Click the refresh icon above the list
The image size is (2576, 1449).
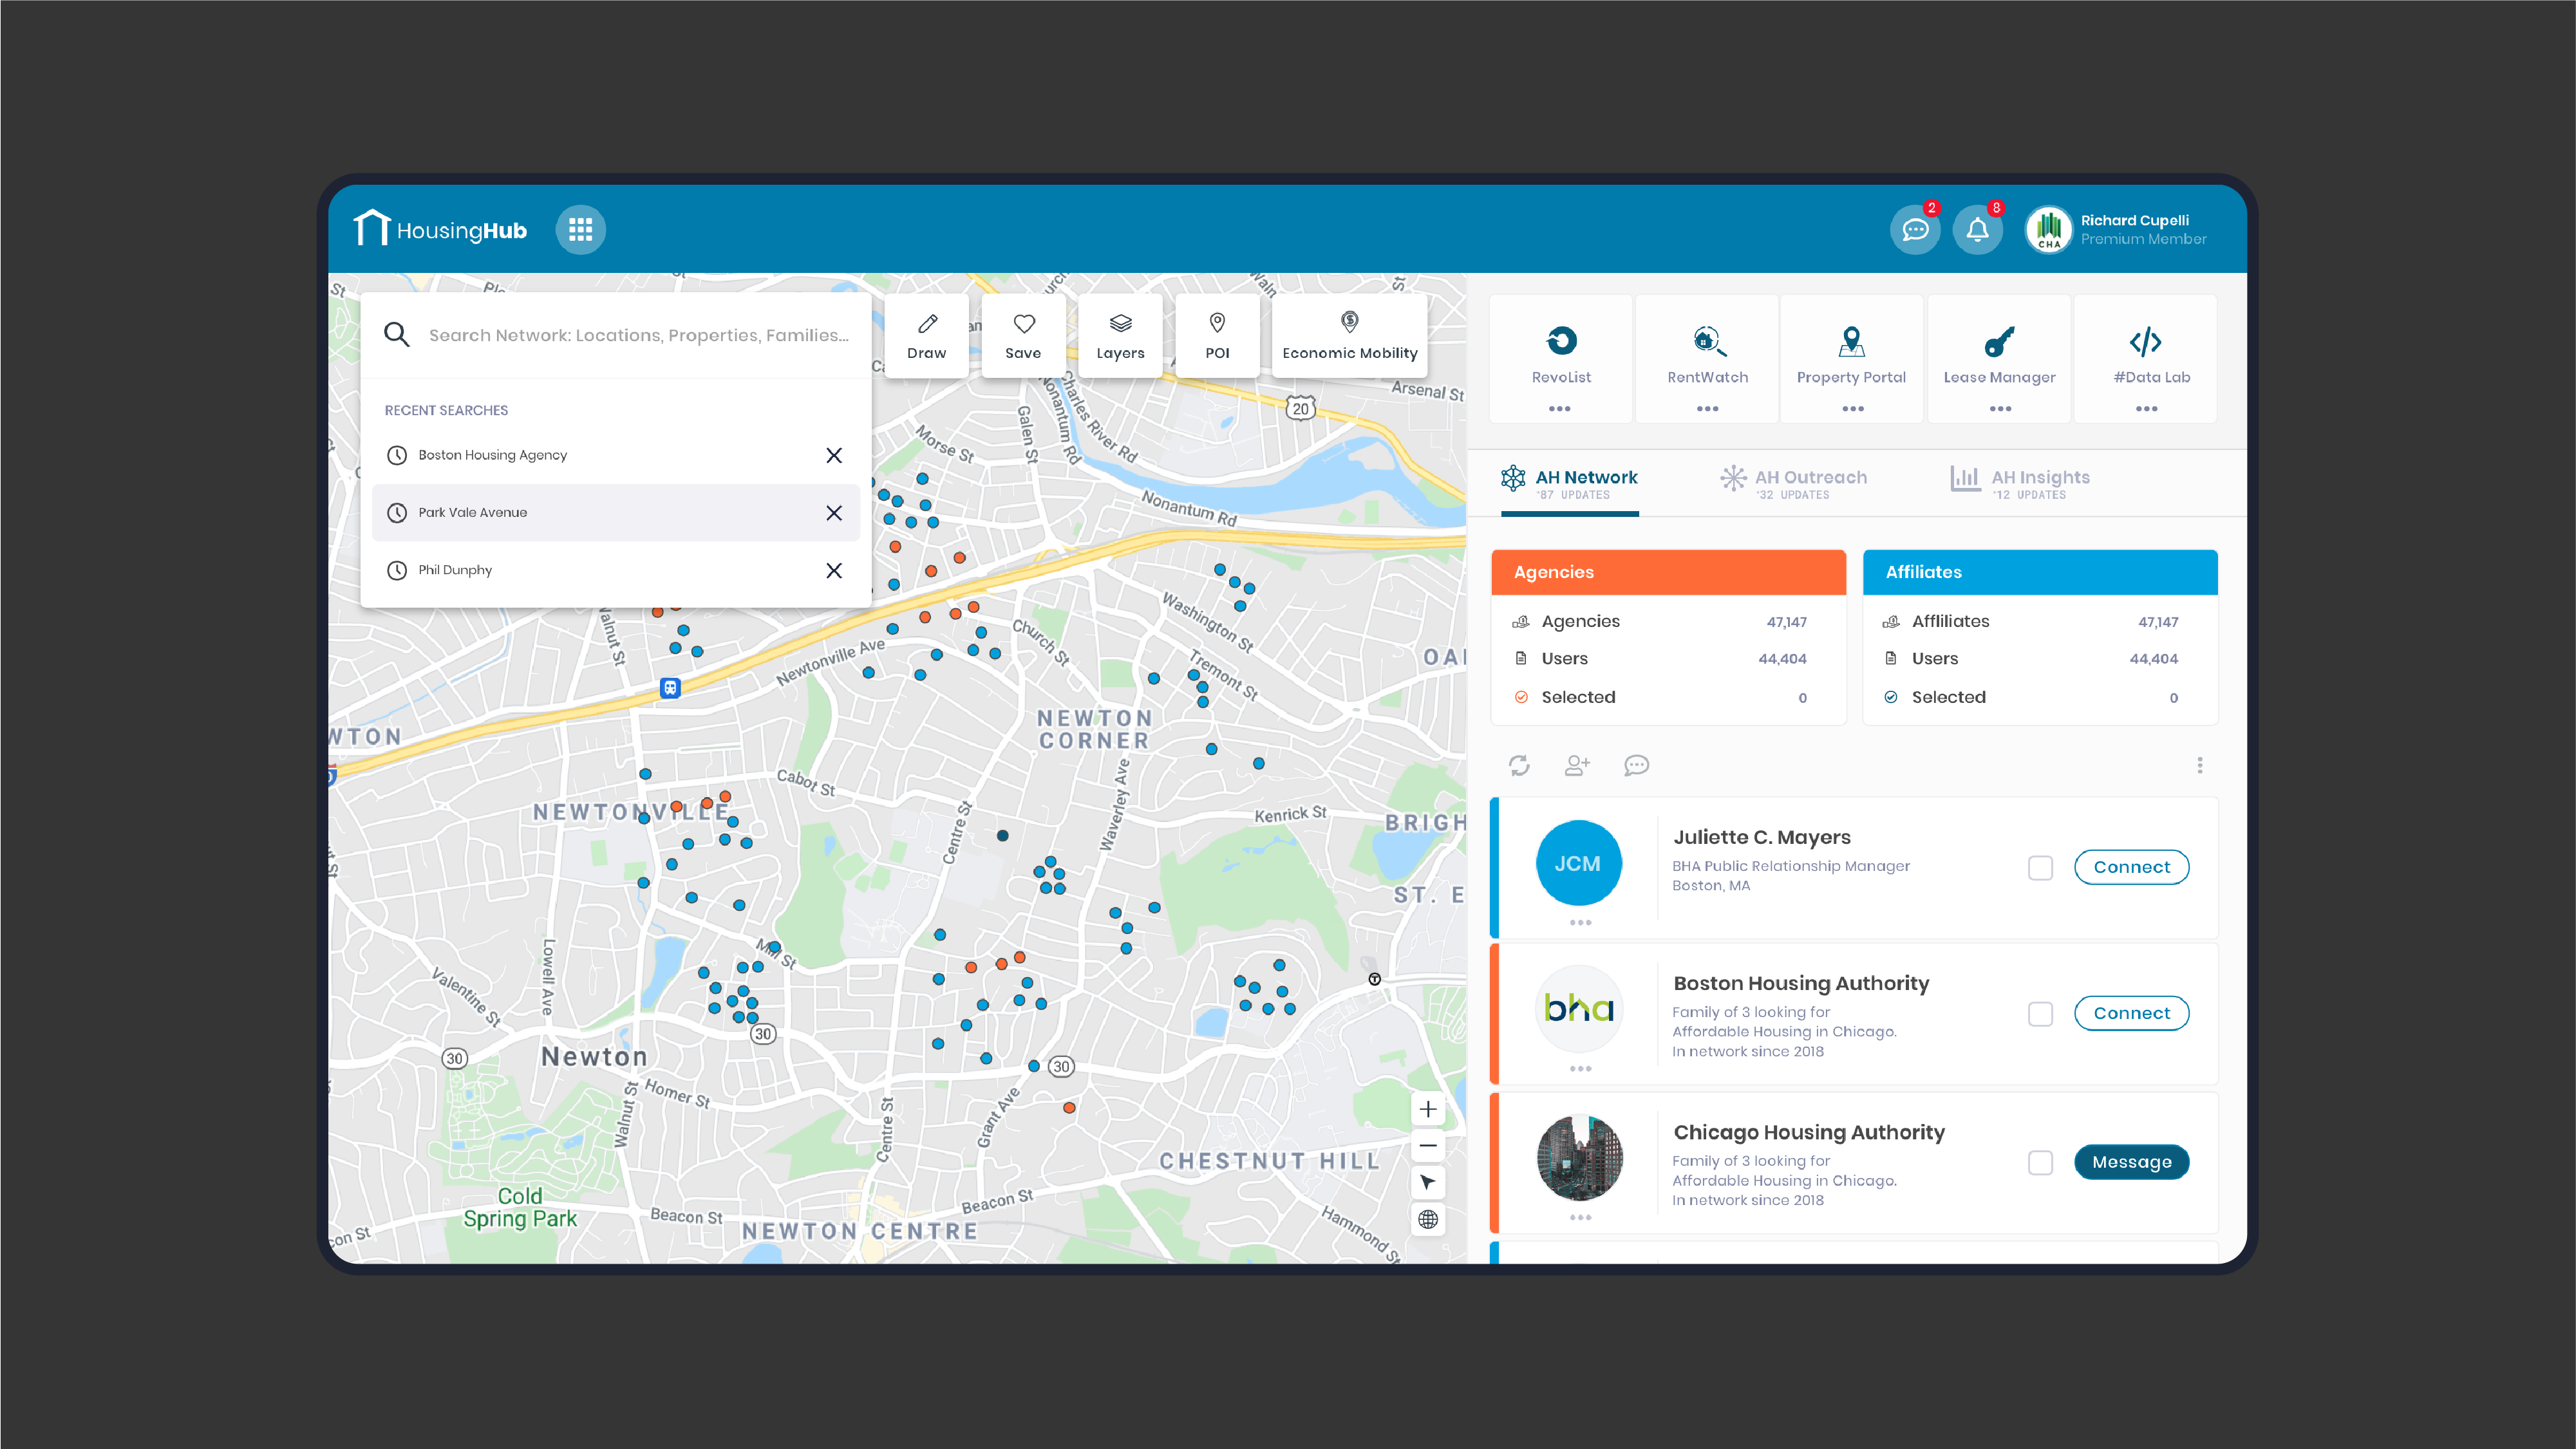[x=1519, y=765]
